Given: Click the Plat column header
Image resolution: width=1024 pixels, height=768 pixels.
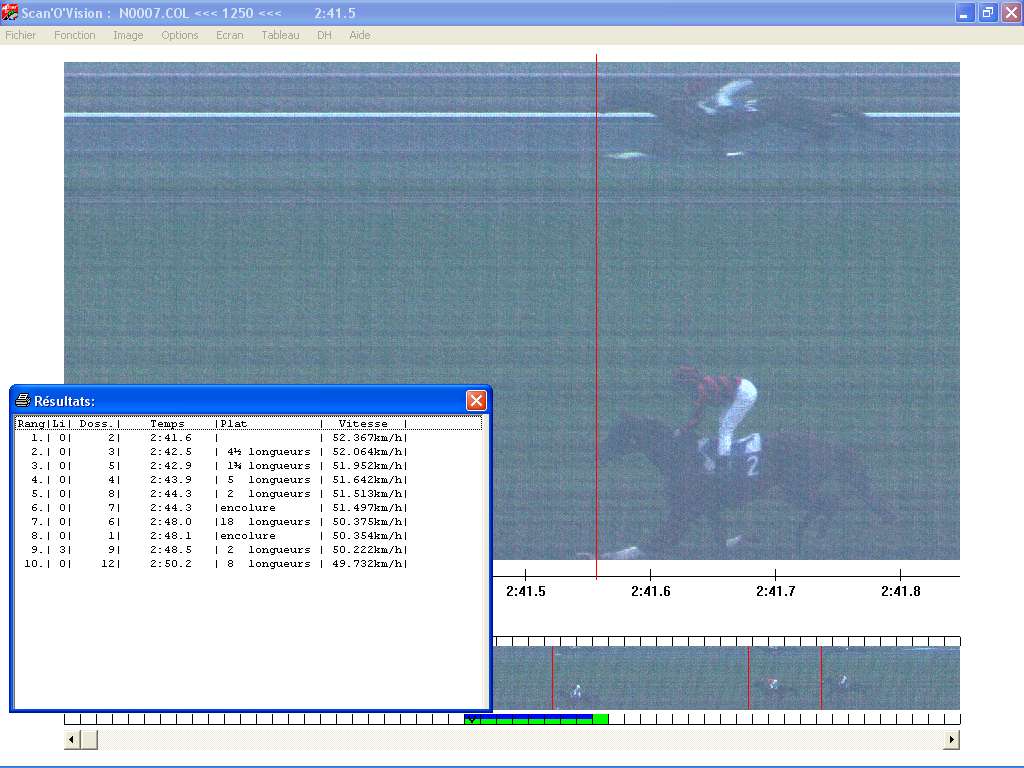Looking at the screenshot, I should (x=234, y=424).
